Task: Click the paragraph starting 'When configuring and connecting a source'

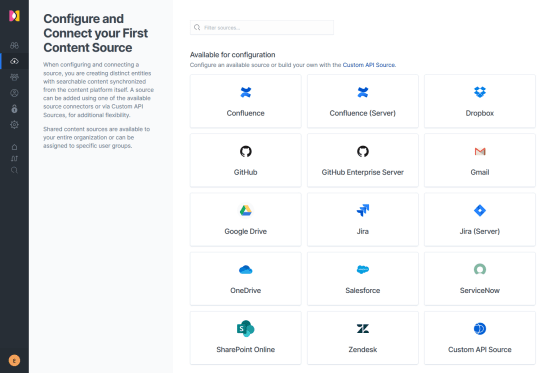Action: point(99,90)
